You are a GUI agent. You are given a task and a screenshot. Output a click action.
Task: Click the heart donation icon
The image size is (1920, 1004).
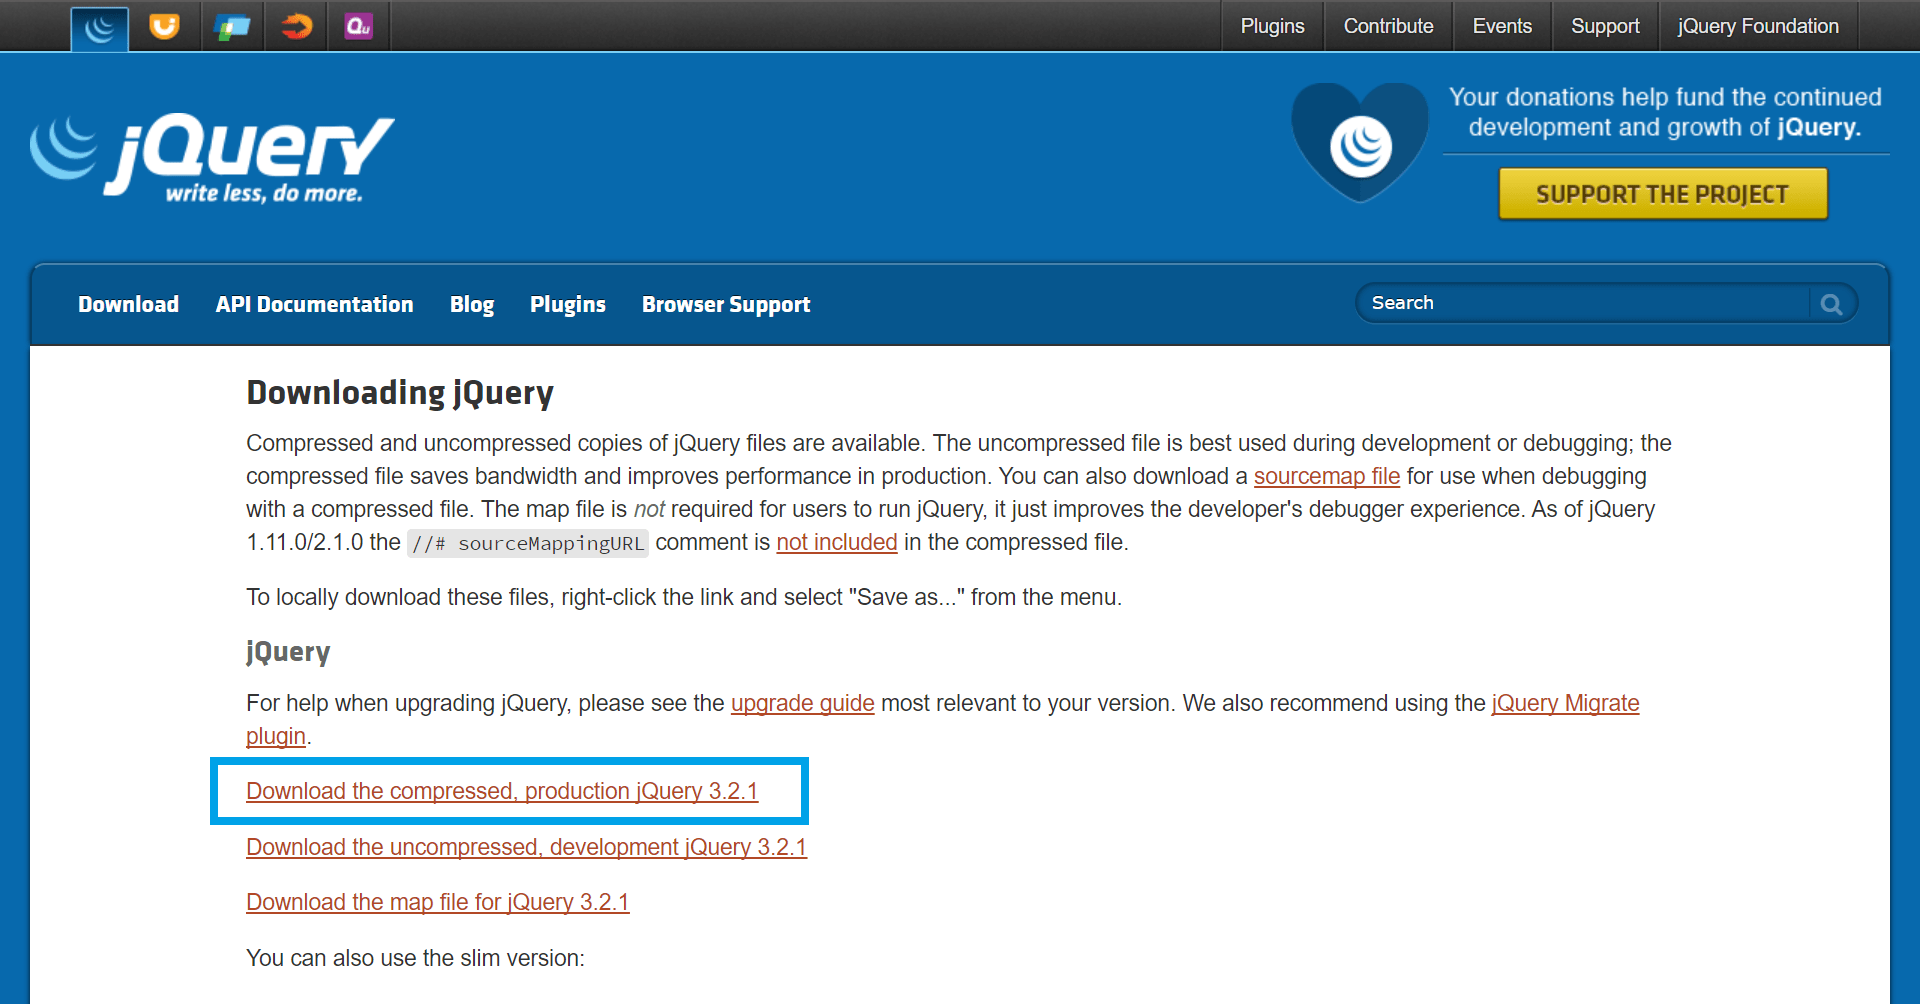(1360, 142)
